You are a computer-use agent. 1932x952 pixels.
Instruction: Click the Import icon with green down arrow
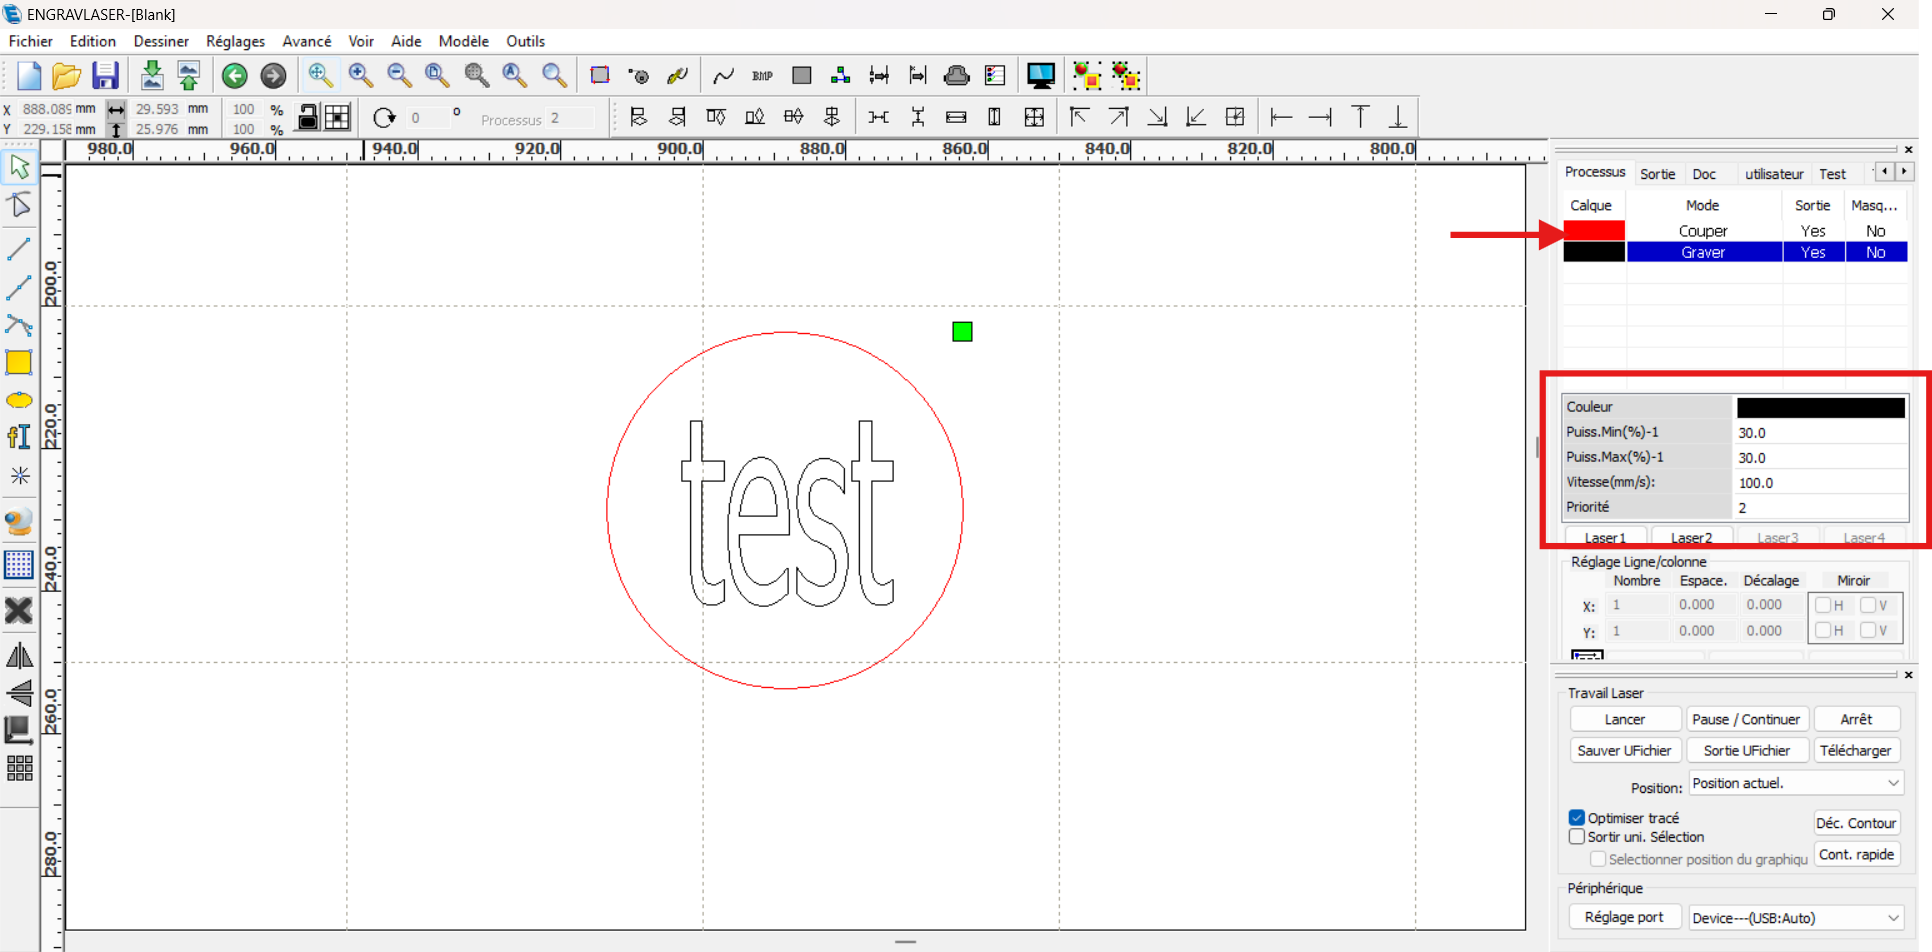pos(152,76)
